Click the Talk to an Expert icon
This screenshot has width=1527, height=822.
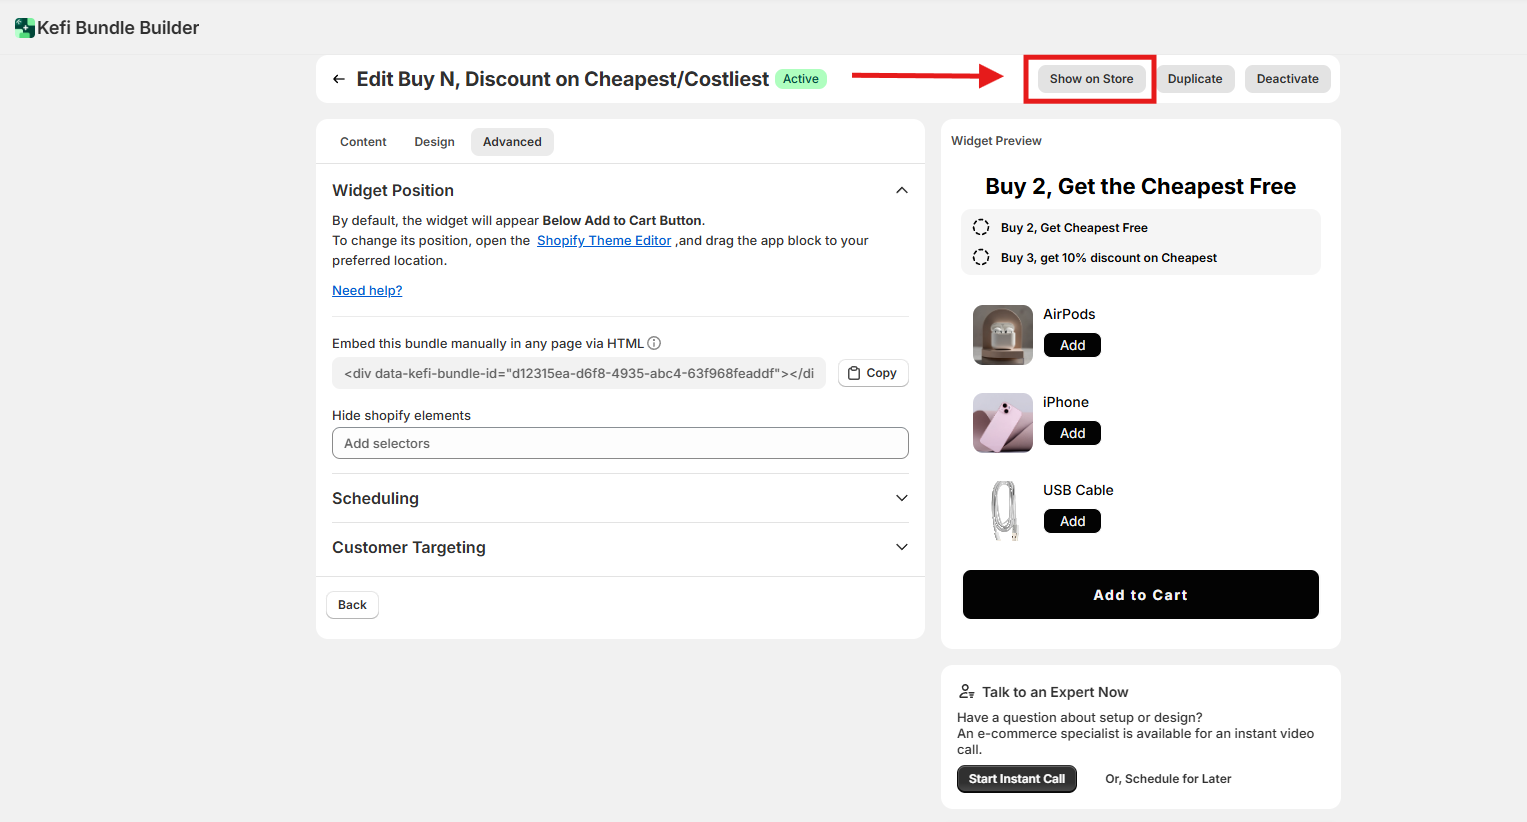(x=966, y=692)
